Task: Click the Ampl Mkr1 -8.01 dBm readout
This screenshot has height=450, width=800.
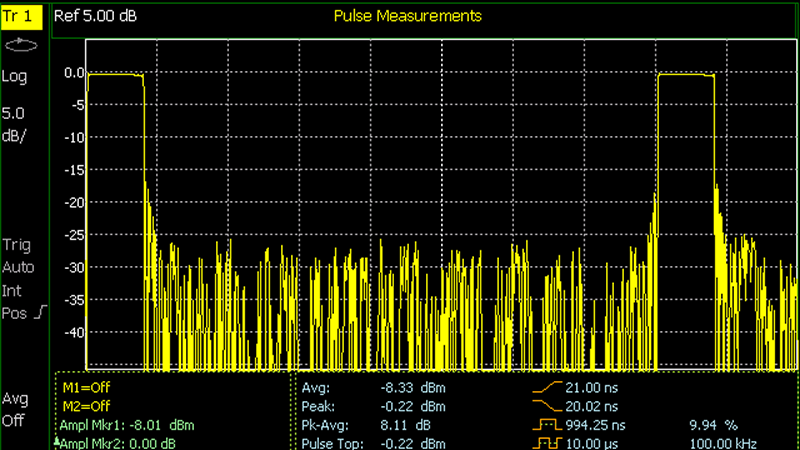Action: tap(127, 425)
